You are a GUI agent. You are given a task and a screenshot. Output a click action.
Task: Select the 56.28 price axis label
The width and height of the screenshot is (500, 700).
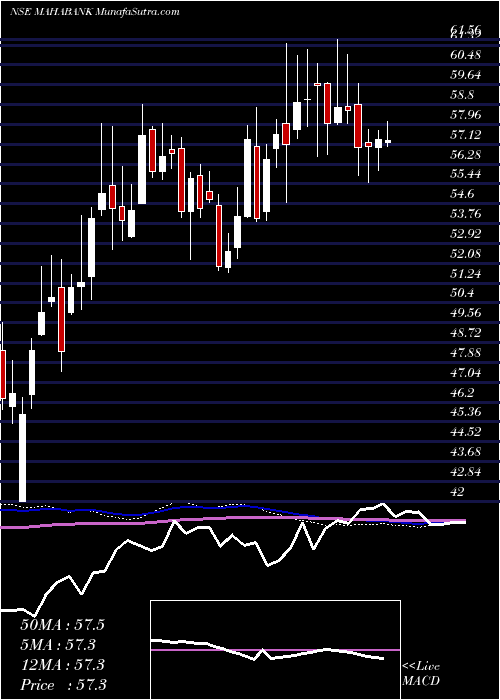(x=466, y=154)
